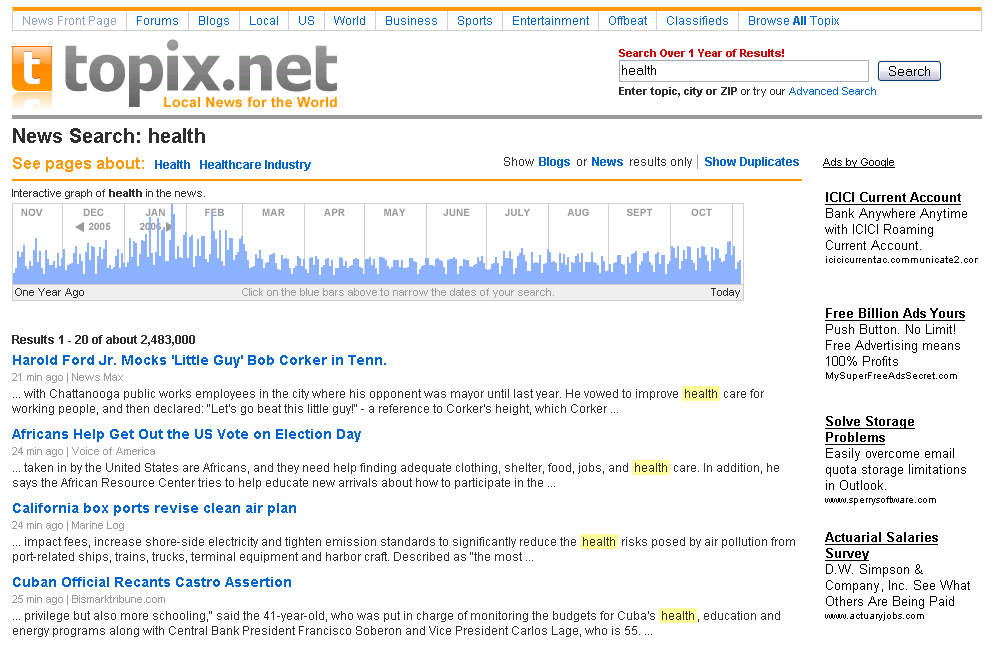Click the topix.net wordmark logo
This screenshot has height=647, width=992.
201,75
